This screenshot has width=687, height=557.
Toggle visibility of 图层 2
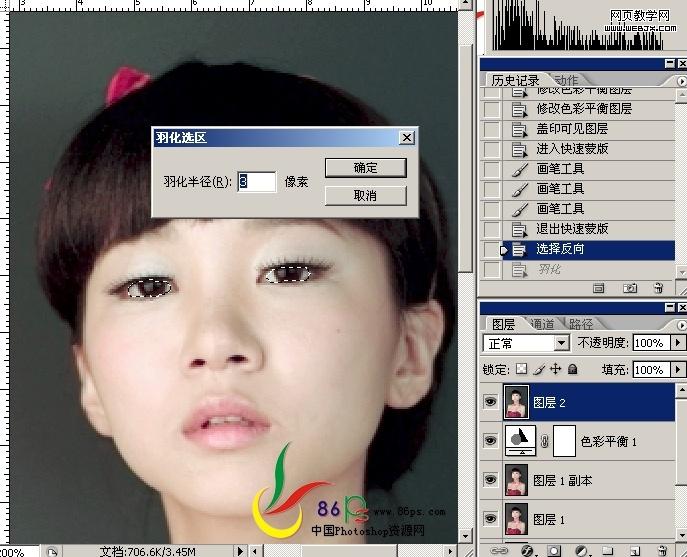coord(490,401)
